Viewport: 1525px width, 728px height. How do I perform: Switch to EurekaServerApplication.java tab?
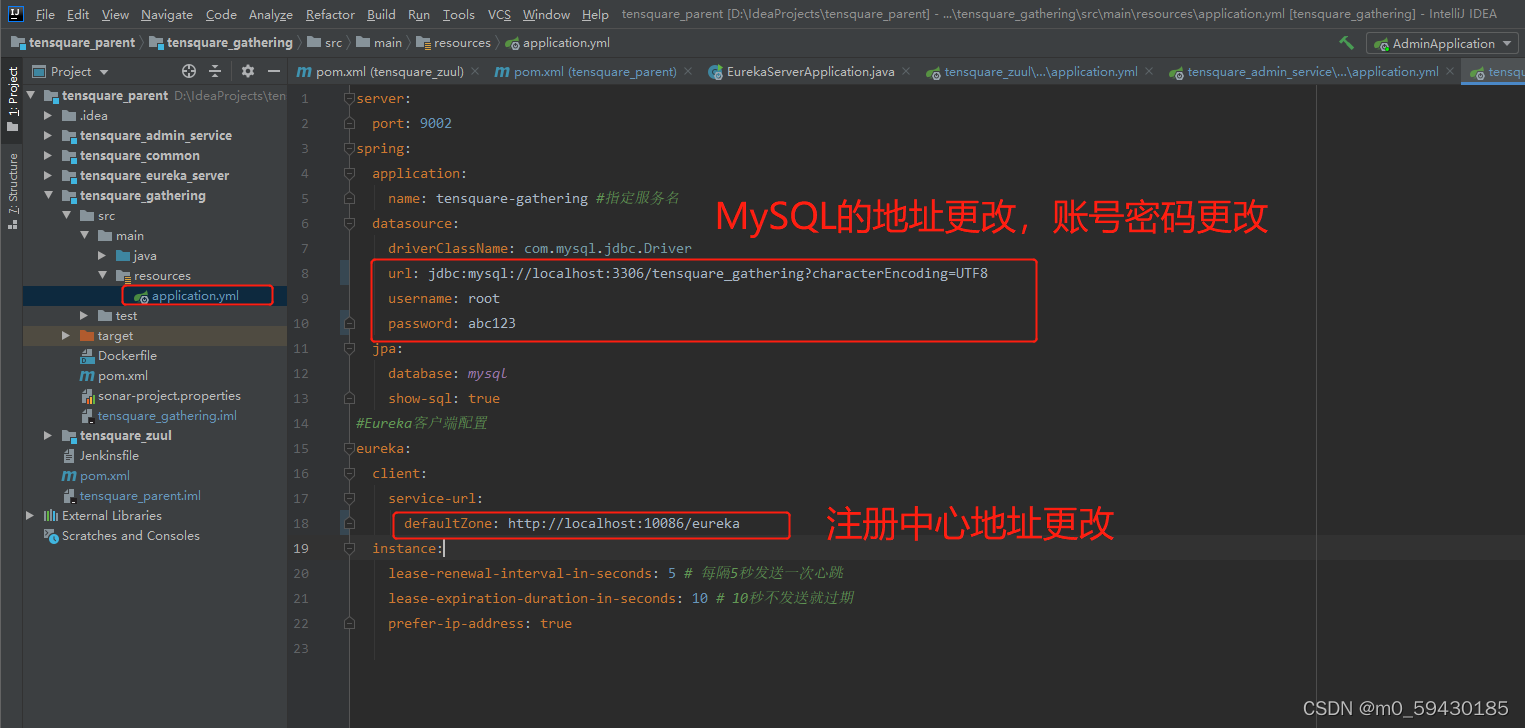pos(809,72)
